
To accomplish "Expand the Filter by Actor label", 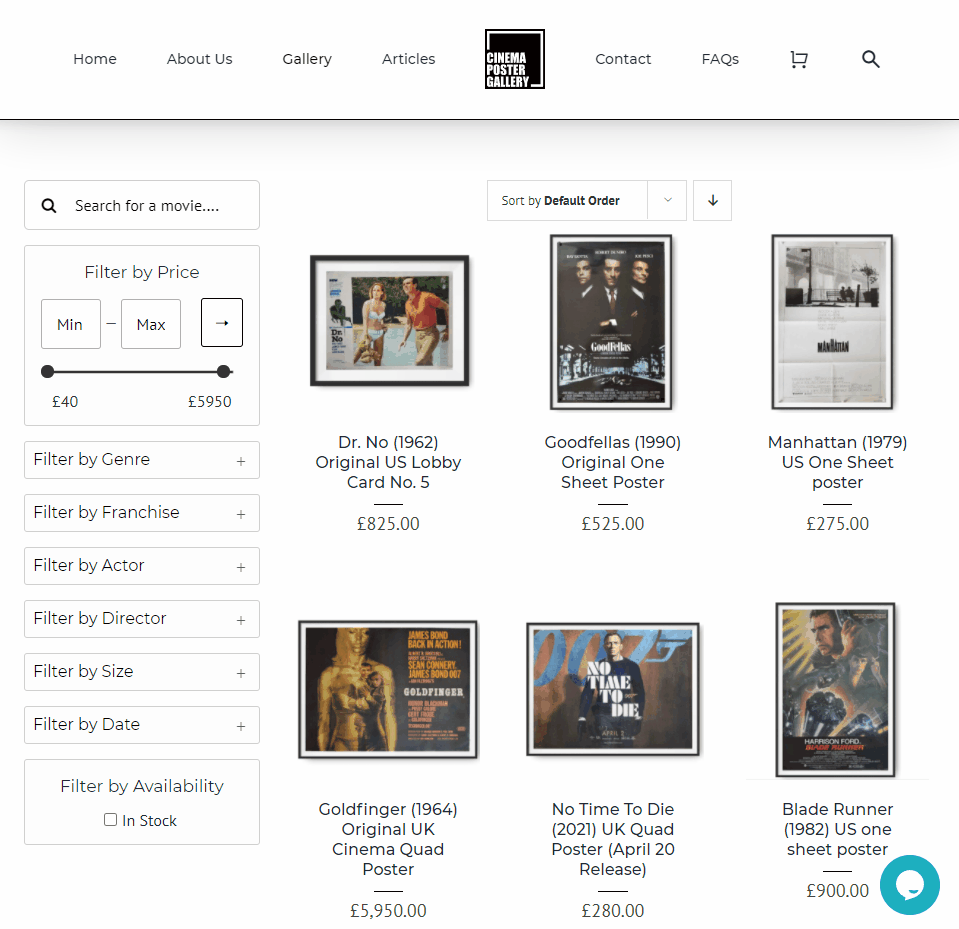I will pos(89,566).
